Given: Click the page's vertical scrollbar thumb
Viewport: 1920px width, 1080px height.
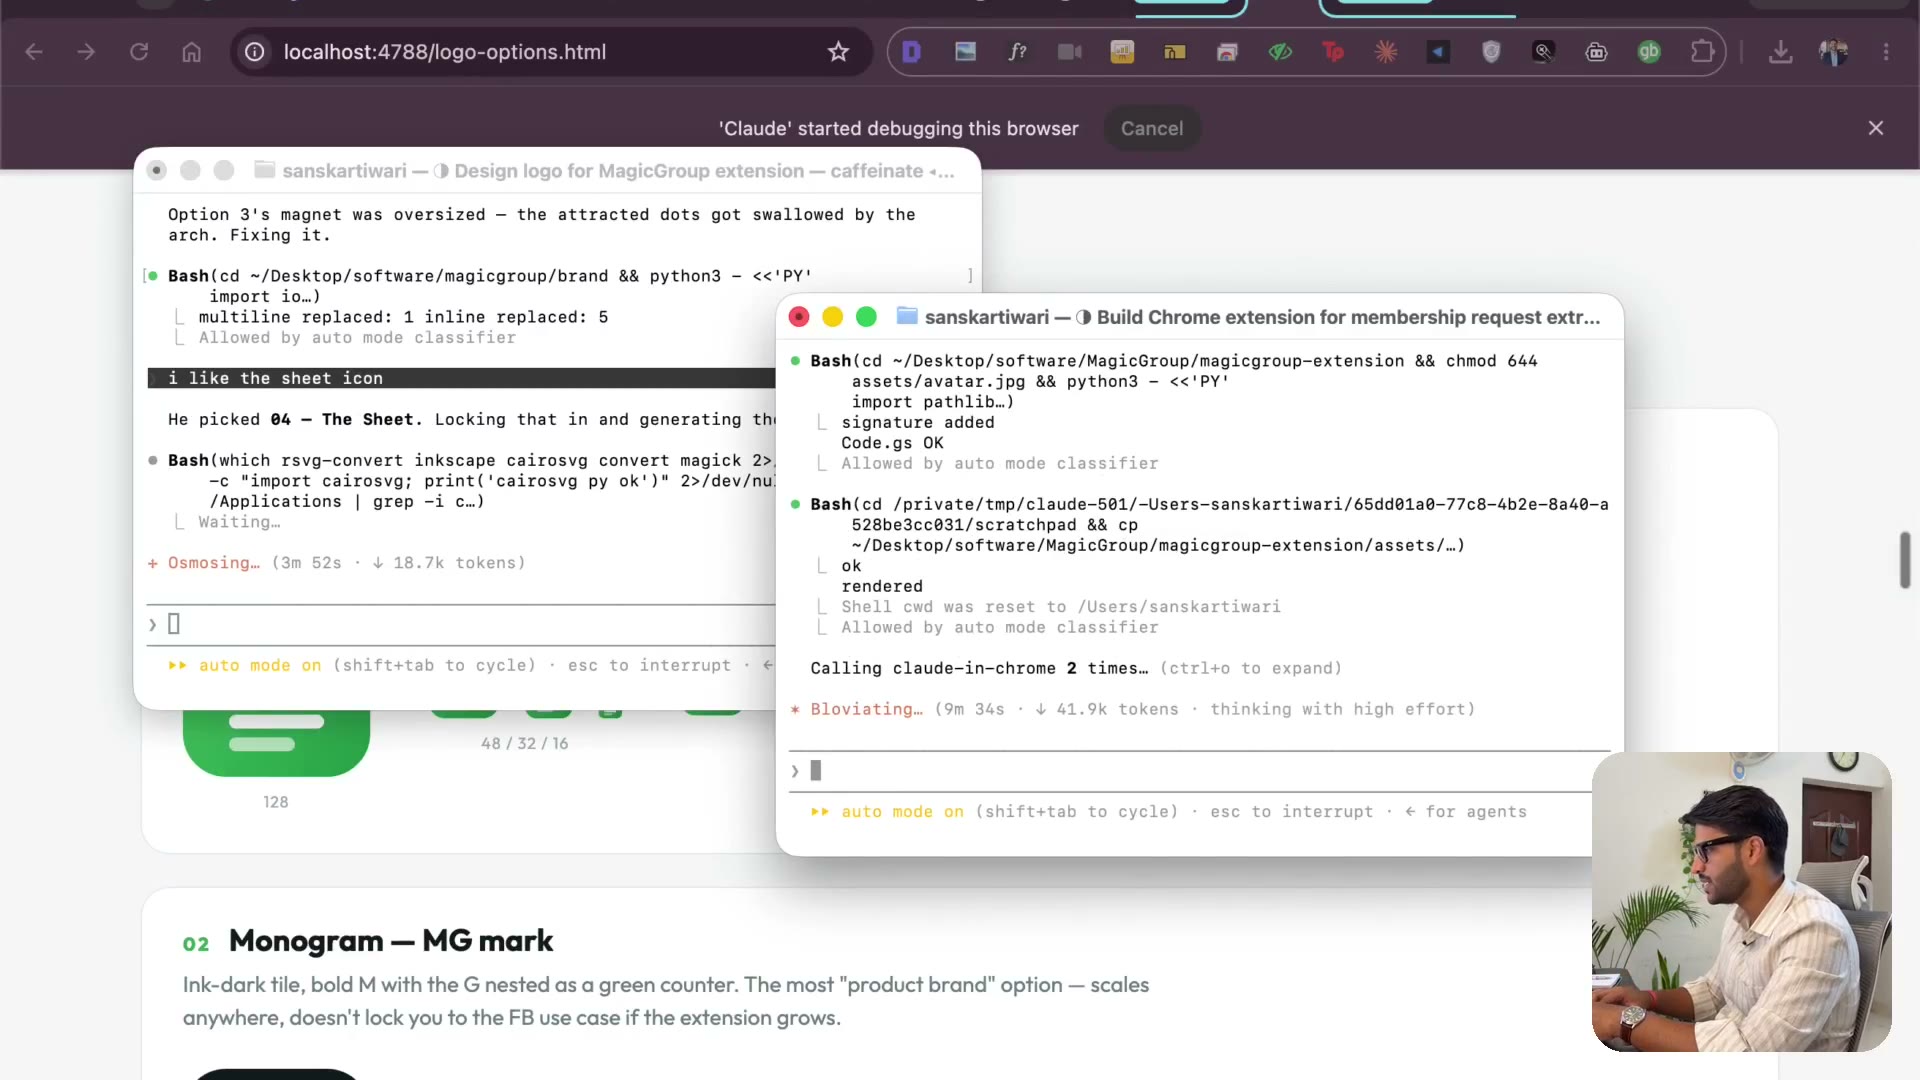Looking at the screenshot, I should (1905, 560).
